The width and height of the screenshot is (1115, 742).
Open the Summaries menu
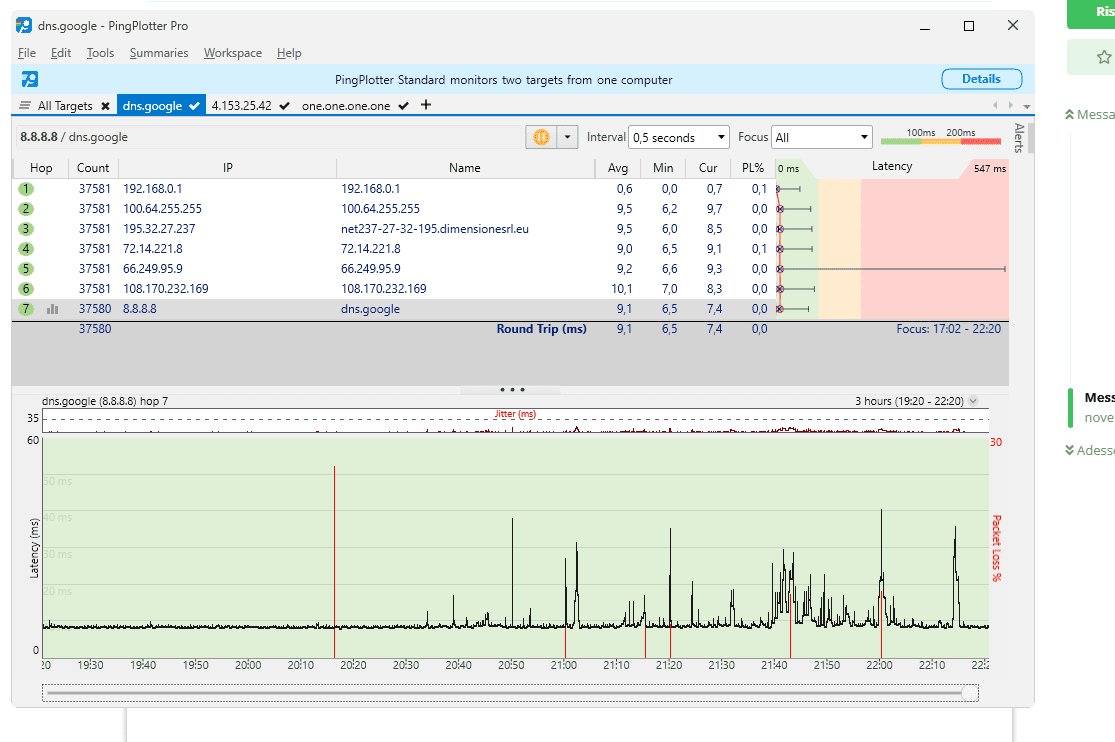click(x=158, y=53)
